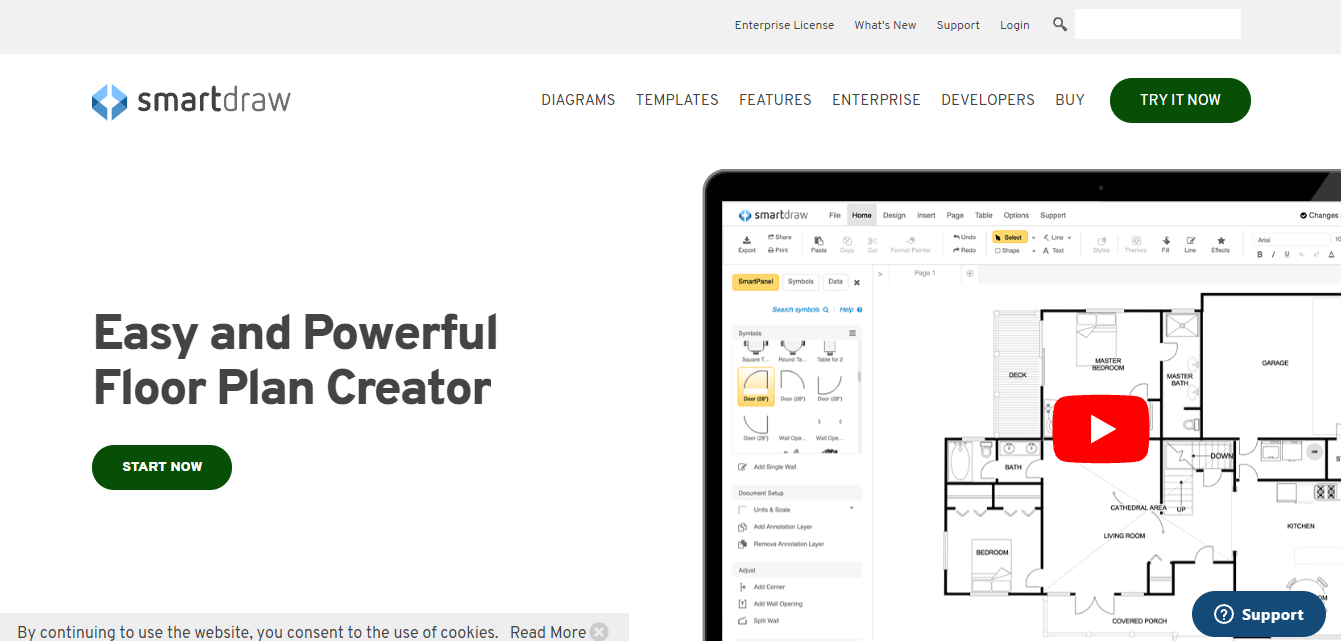Screen dimensions: 1341x641
Task: Open the Table ribbon tab
Action: 984,215
